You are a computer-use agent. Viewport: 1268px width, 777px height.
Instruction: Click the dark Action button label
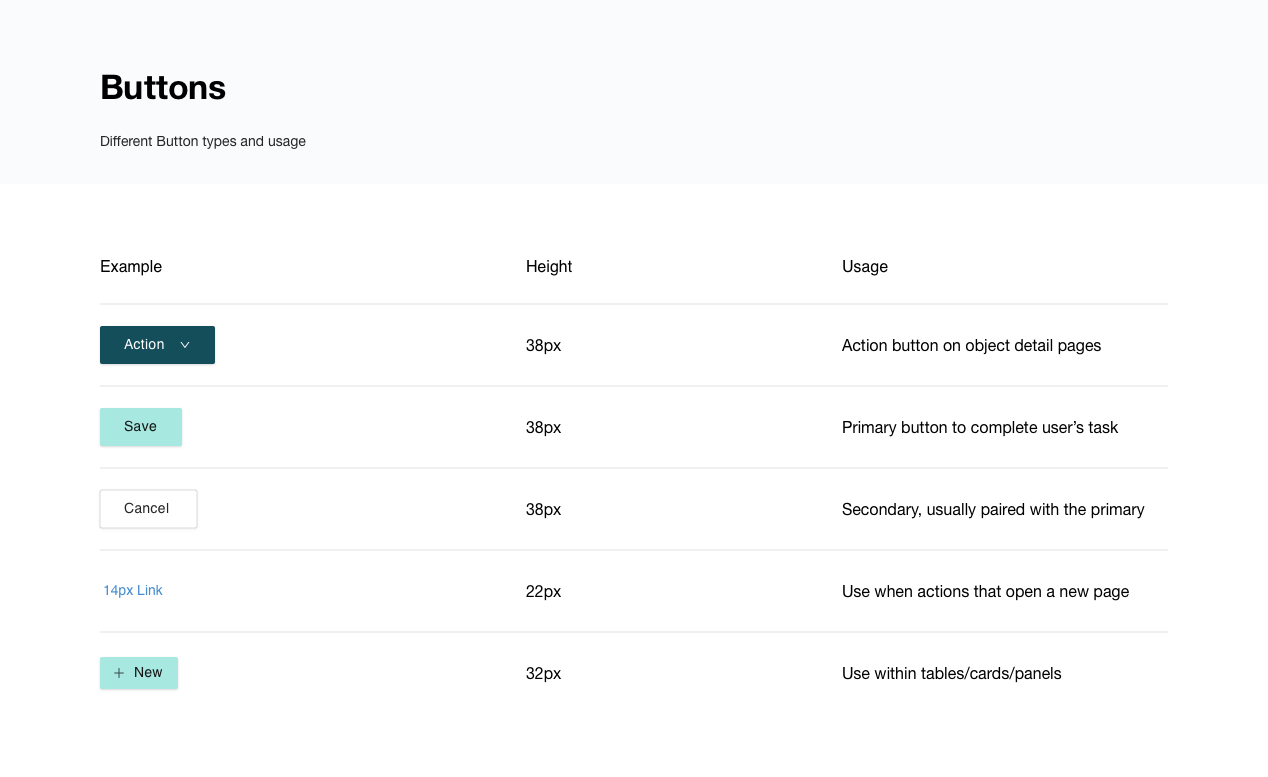pyautogui.click(x=144, y=345)
